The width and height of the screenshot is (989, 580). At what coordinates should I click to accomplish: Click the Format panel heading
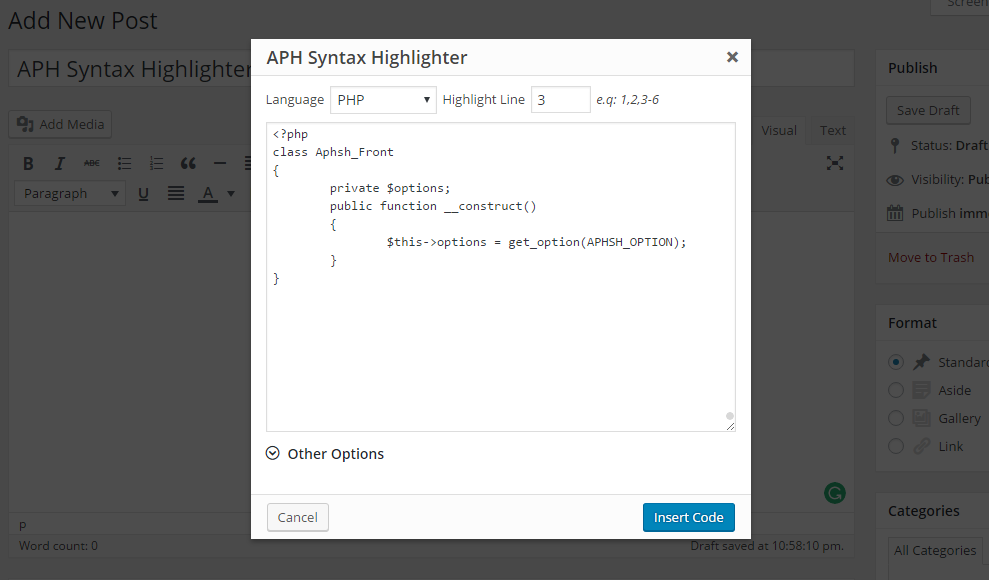point(912,323)
